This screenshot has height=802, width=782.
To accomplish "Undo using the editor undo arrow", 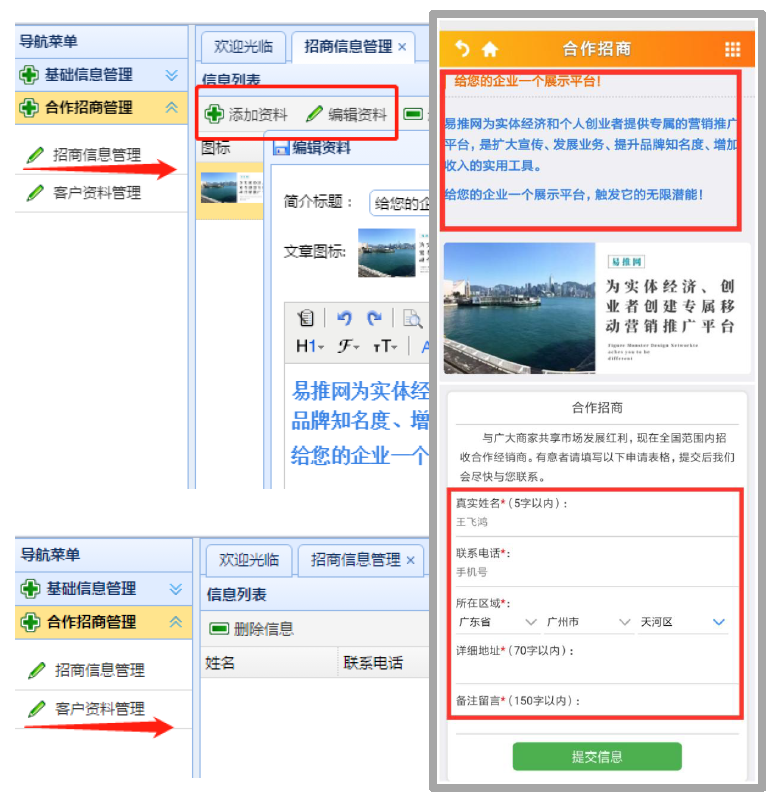I will [344, 318].
